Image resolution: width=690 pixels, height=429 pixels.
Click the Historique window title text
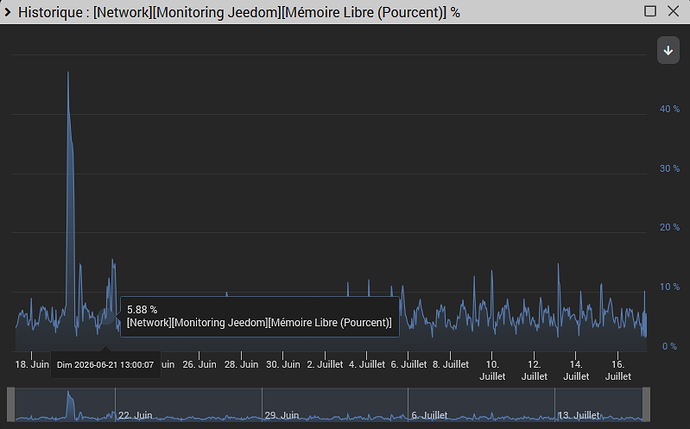(x=239, y=12)
